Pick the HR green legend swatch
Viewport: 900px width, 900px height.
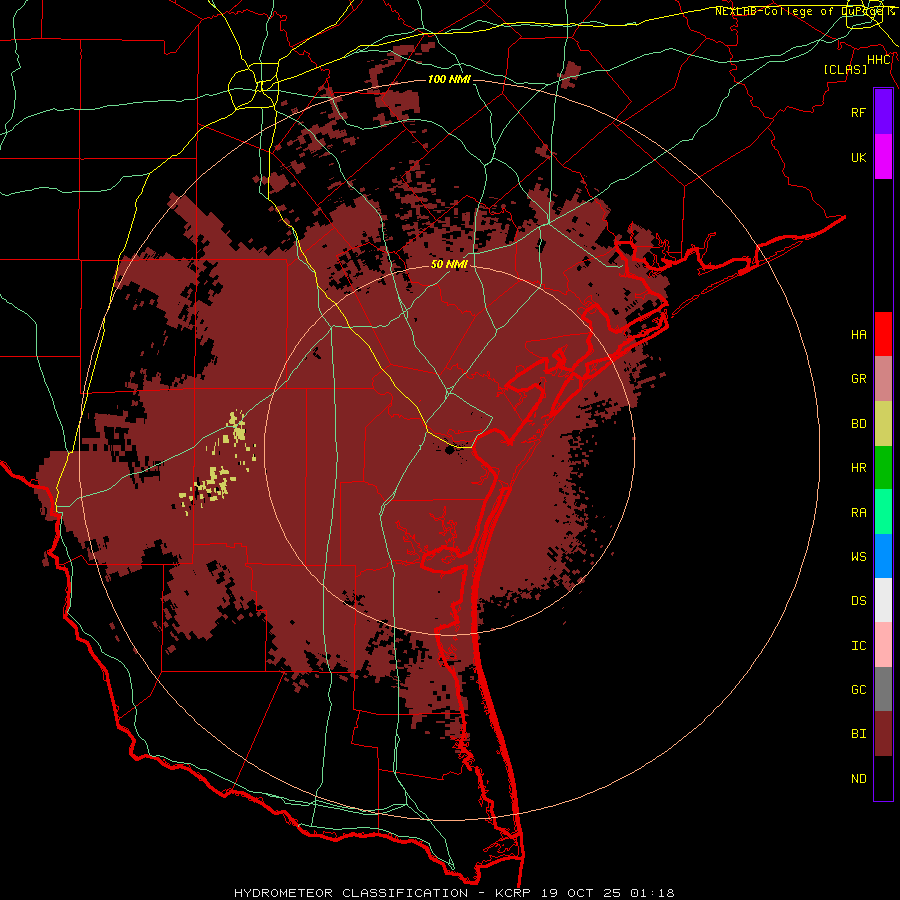[883, 468]
